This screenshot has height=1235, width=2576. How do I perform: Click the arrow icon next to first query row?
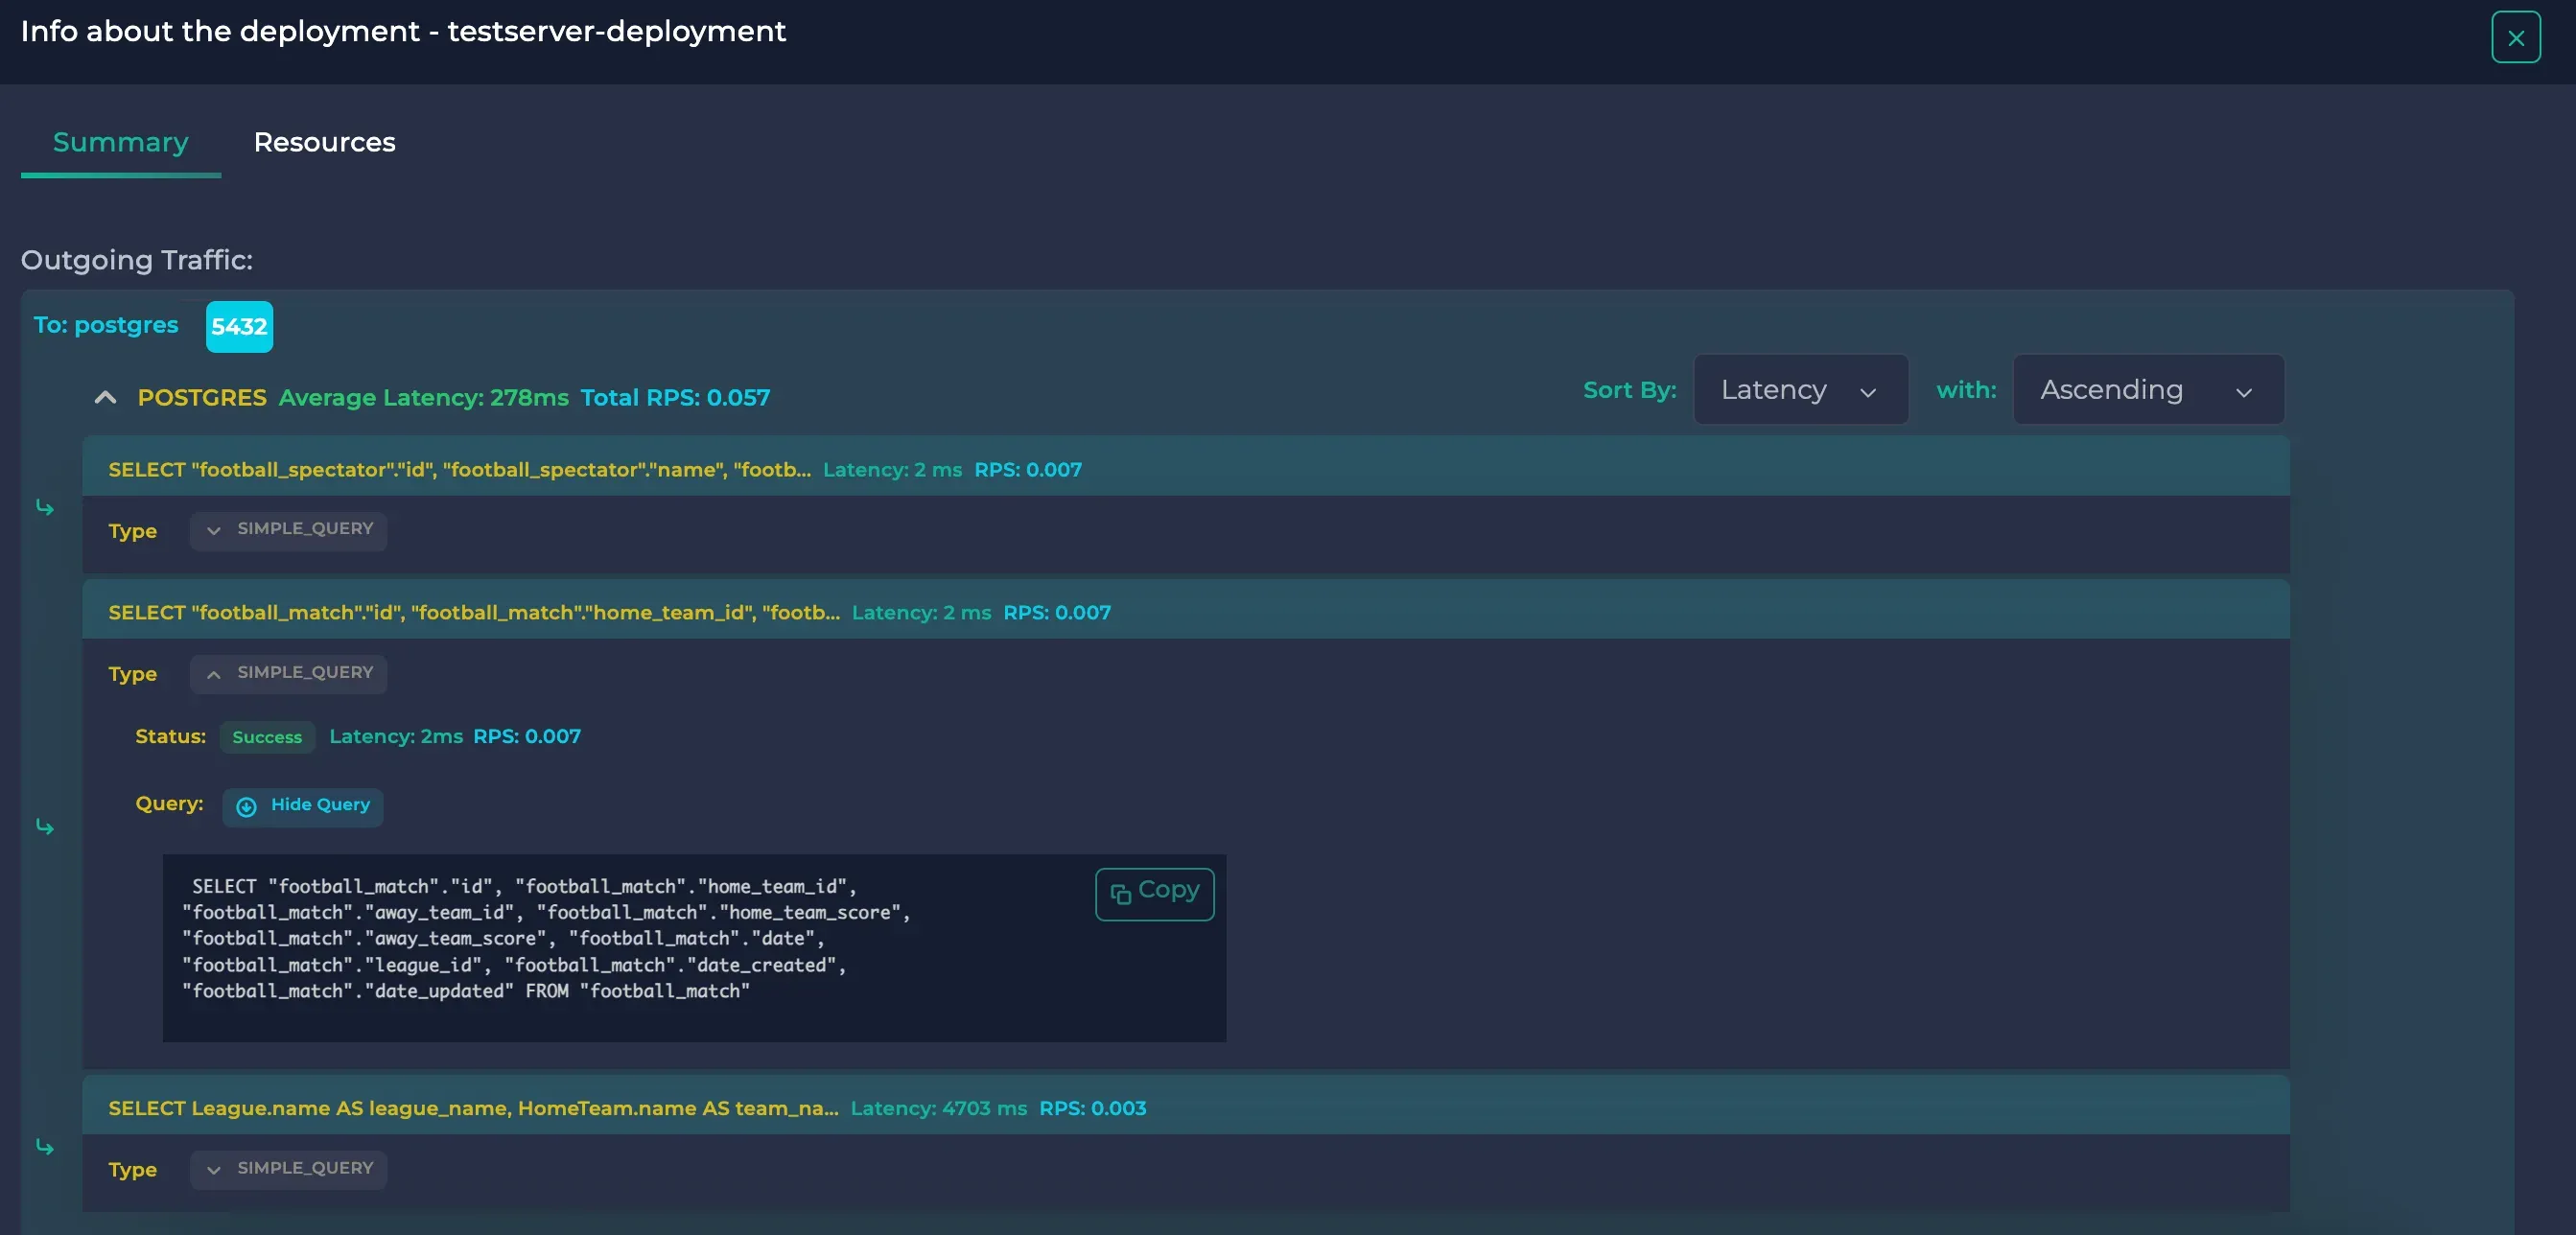(44, 506)
